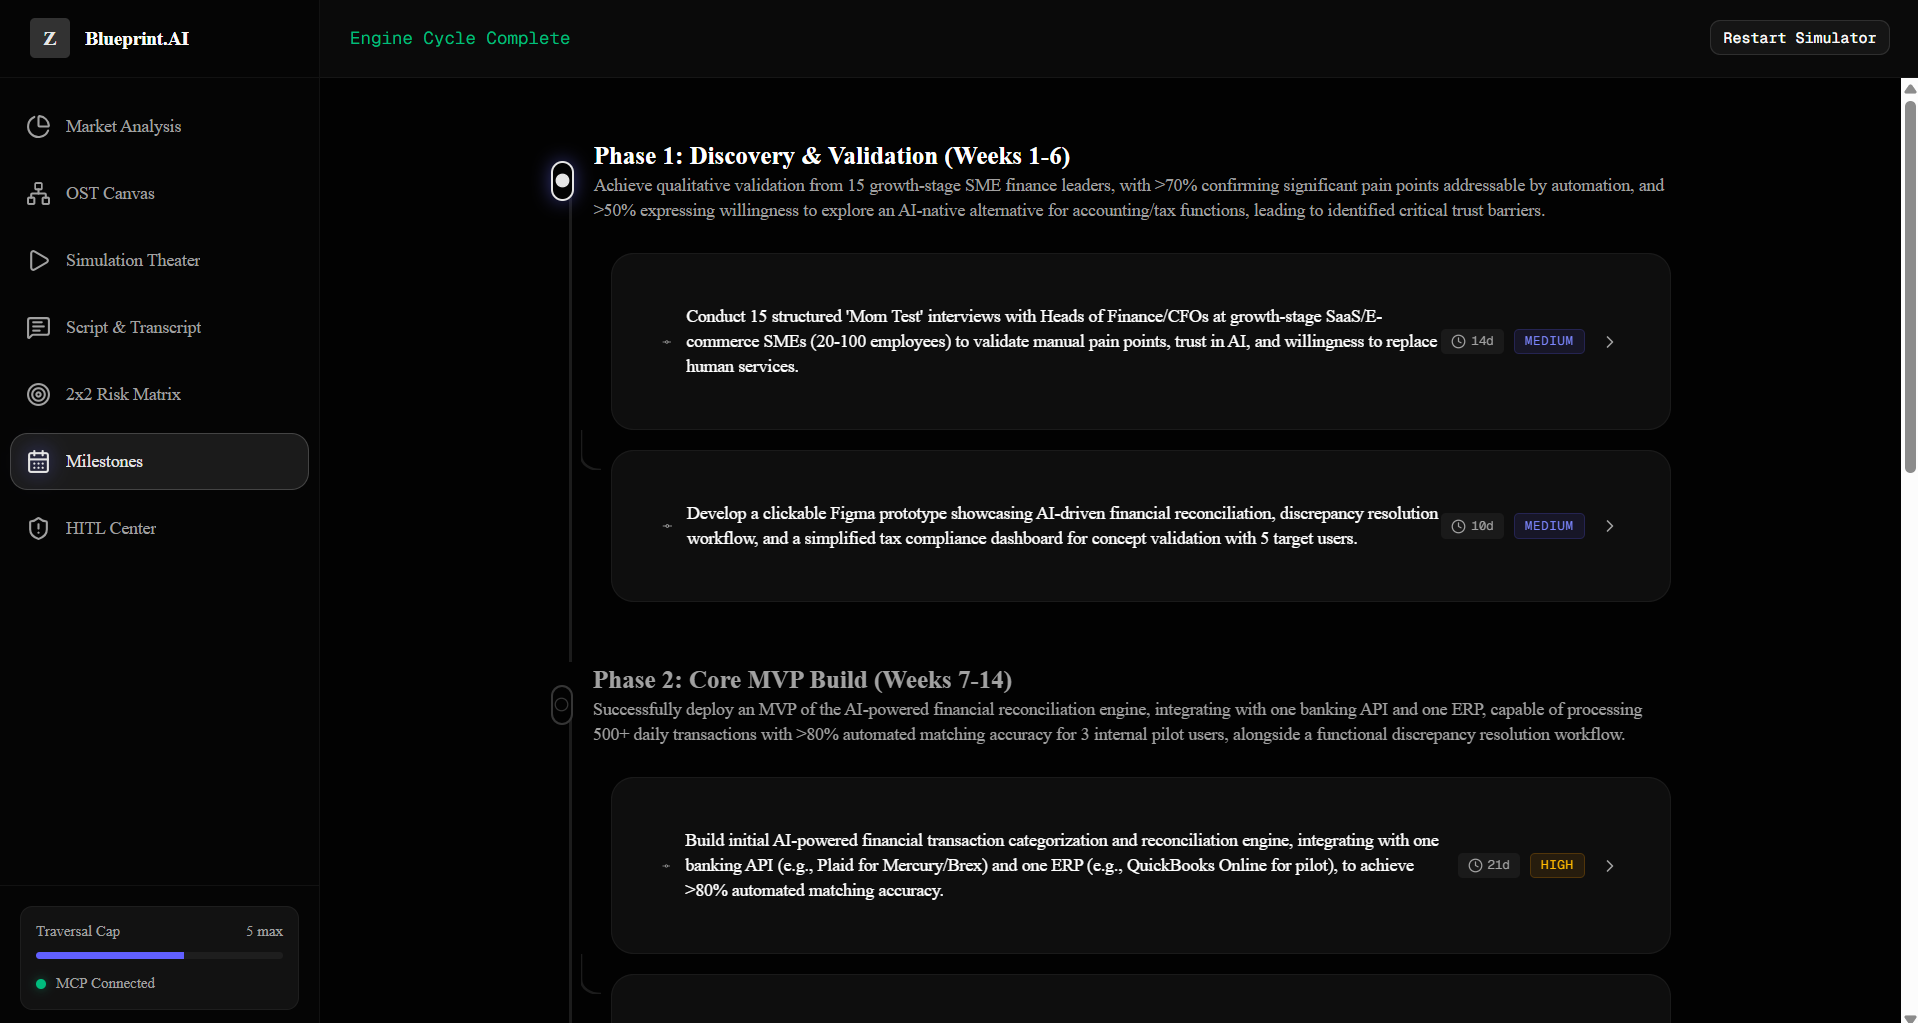Select the Milestones nav item

tap(159, 461)
